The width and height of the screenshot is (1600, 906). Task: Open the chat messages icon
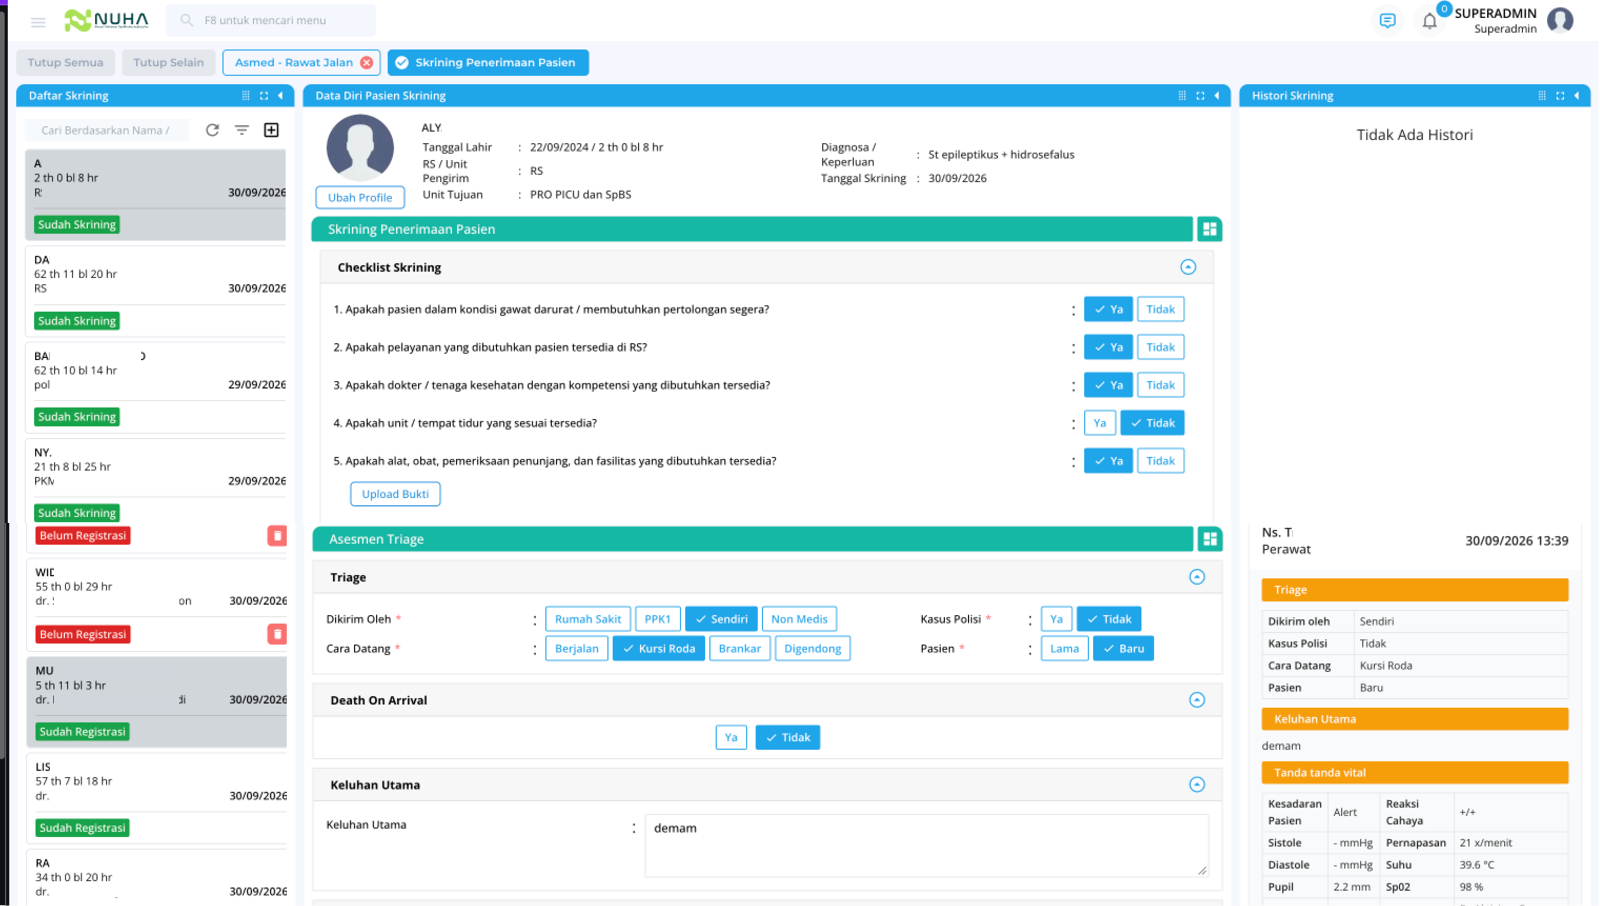point(1387,21)
